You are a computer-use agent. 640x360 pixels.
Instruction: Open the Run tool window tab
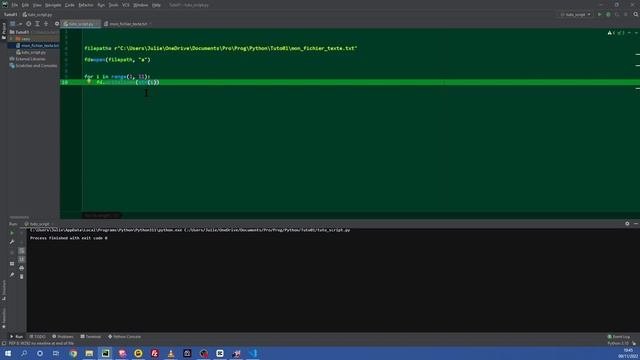tap(16, 337)
